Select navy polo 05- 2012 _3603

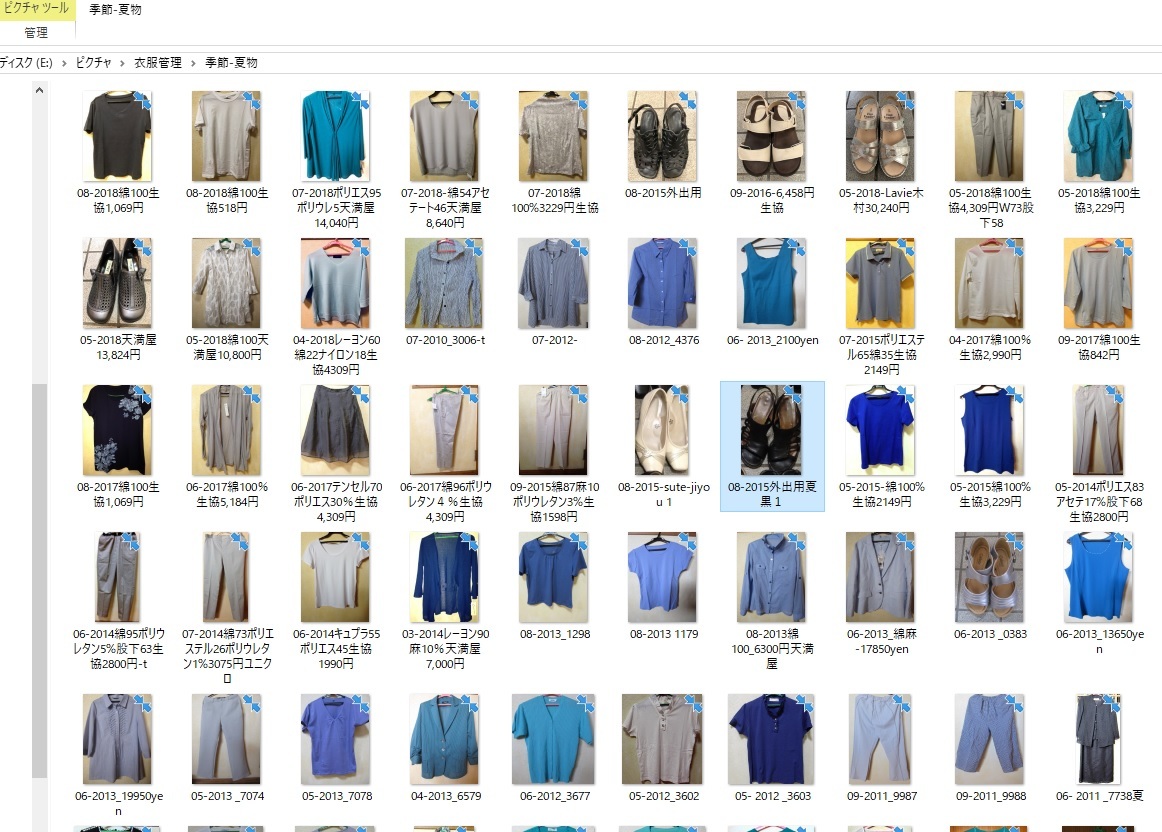pyautogui.click(x=771, y=739)
